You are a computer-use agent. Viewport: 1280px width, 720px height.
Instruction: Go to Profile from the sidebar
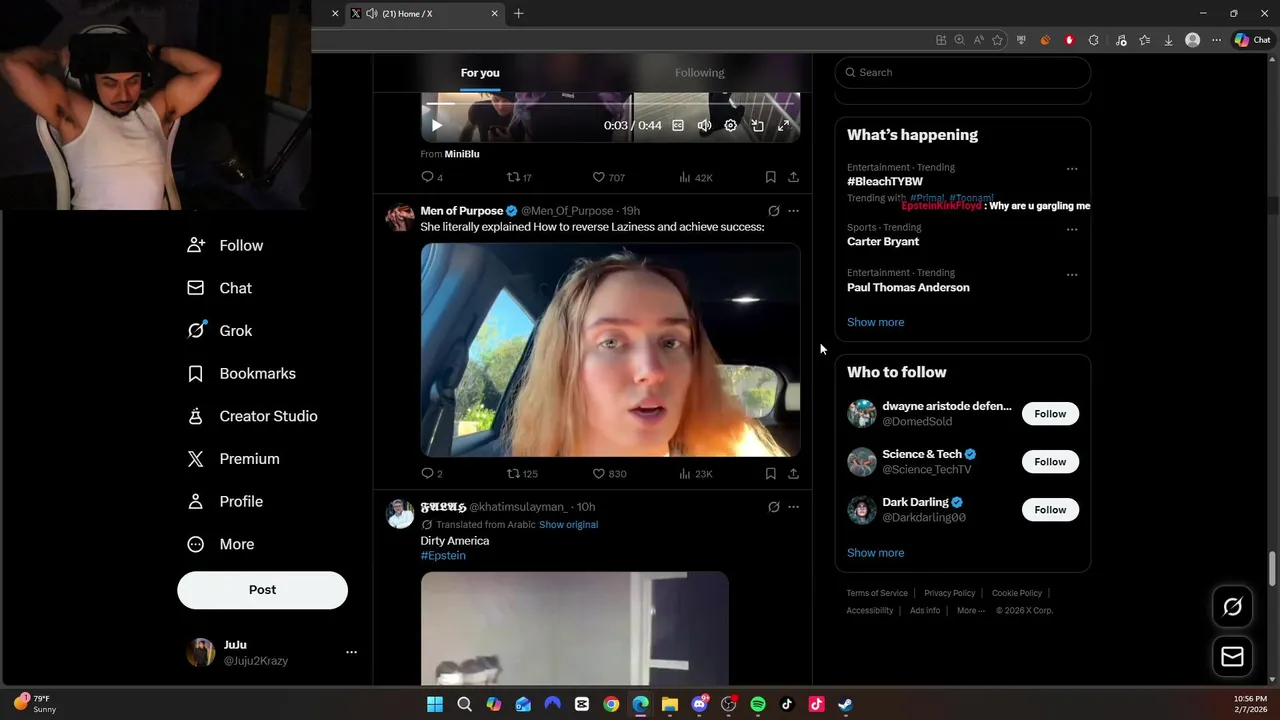[x=225, y=501]
